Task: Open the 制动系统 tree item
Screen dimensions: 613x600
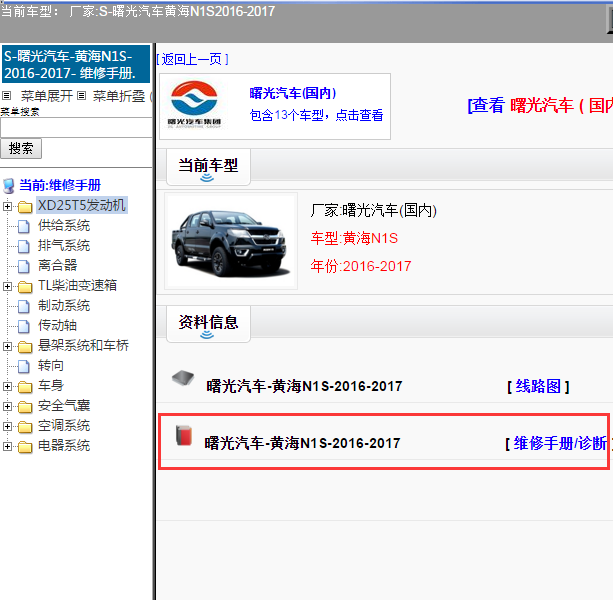Action: point(64,305)
